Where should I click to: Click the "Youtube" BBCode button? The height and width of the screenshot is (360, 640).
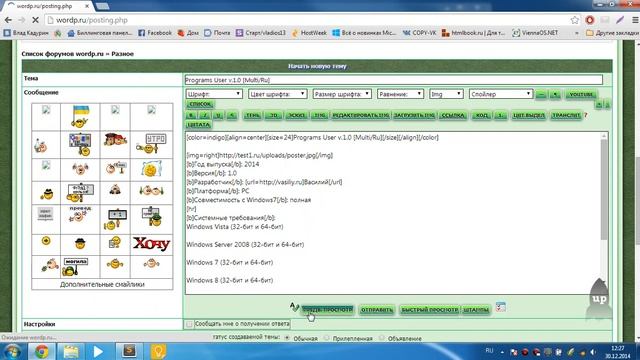pos(581,94)
